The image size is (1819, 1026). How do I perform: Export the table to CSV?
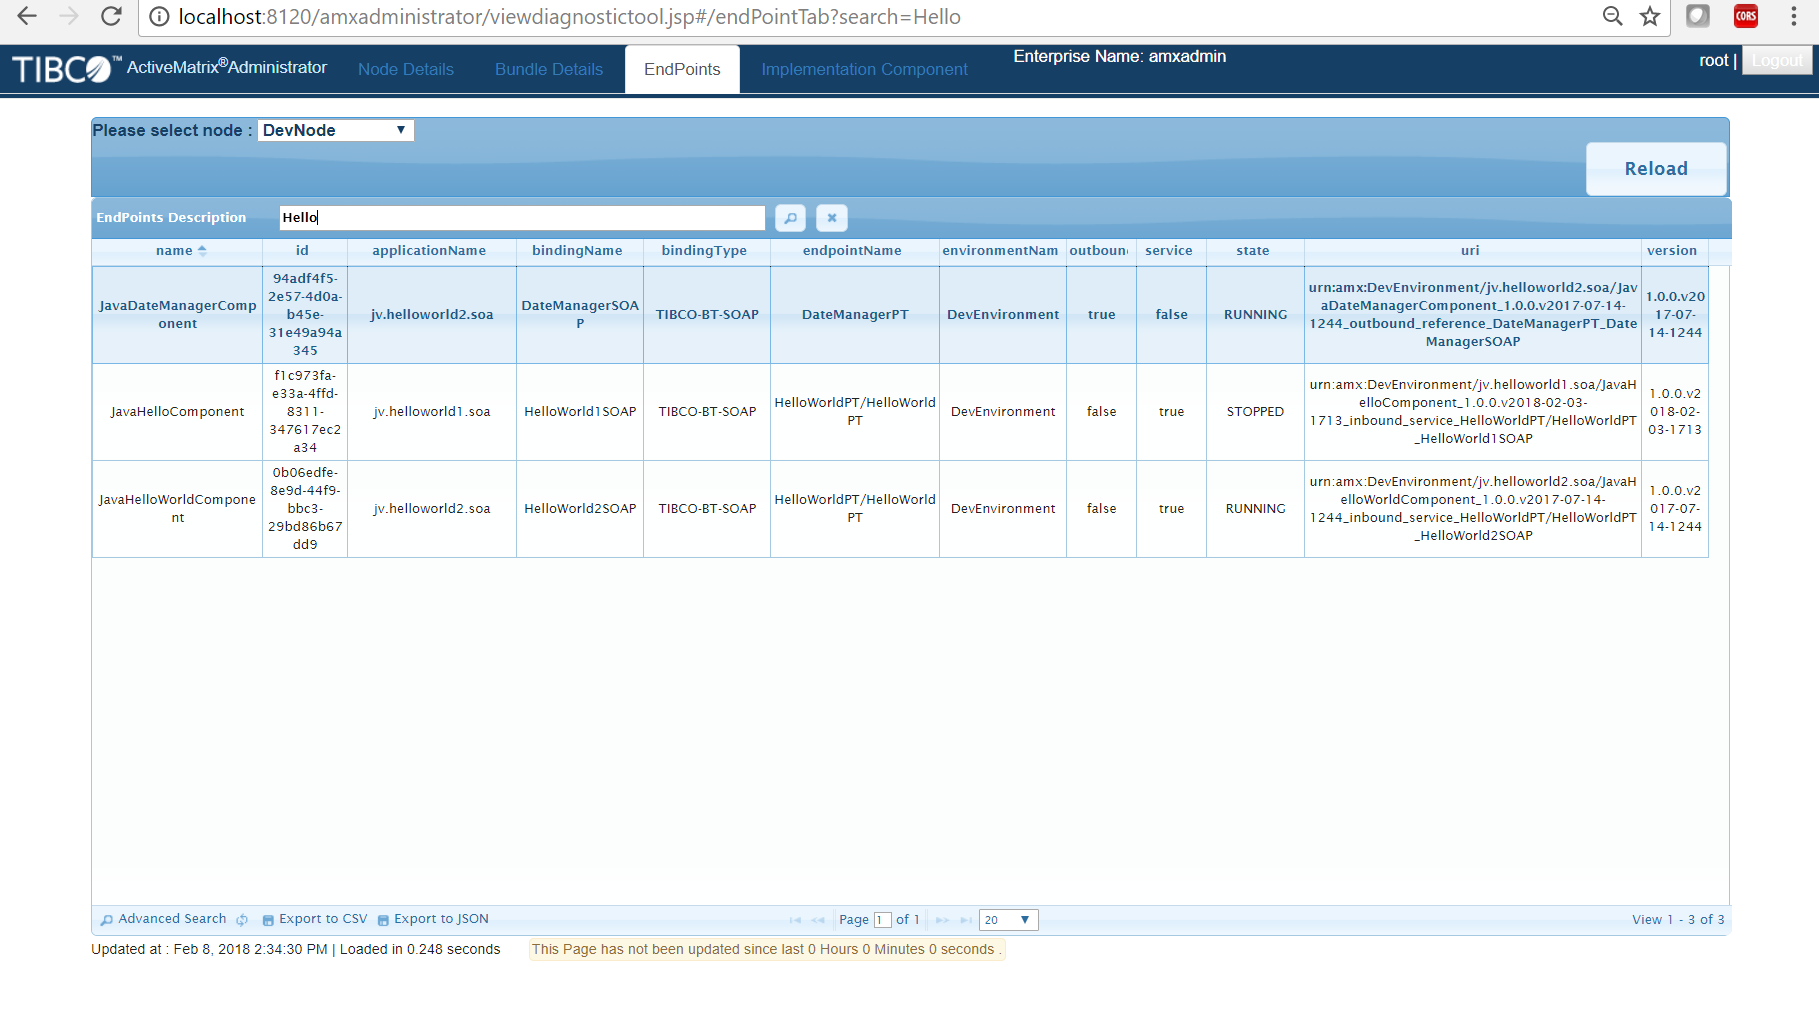coord(315,919)
